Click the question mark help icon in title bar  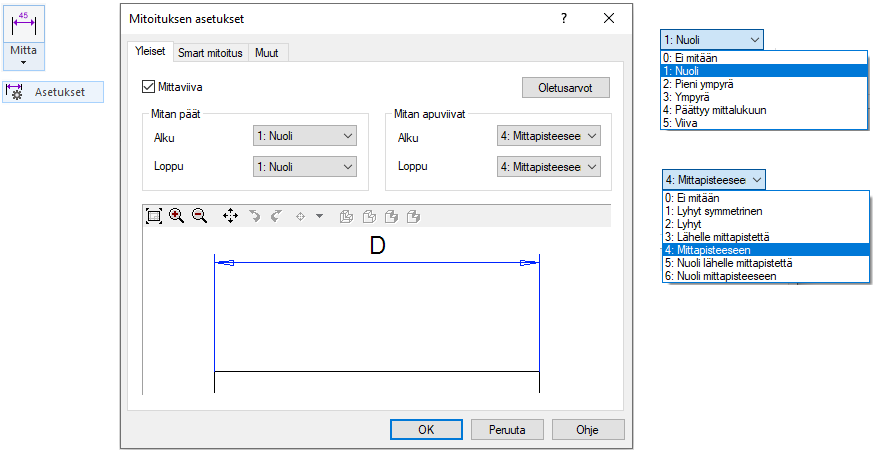tap(564, 19)
